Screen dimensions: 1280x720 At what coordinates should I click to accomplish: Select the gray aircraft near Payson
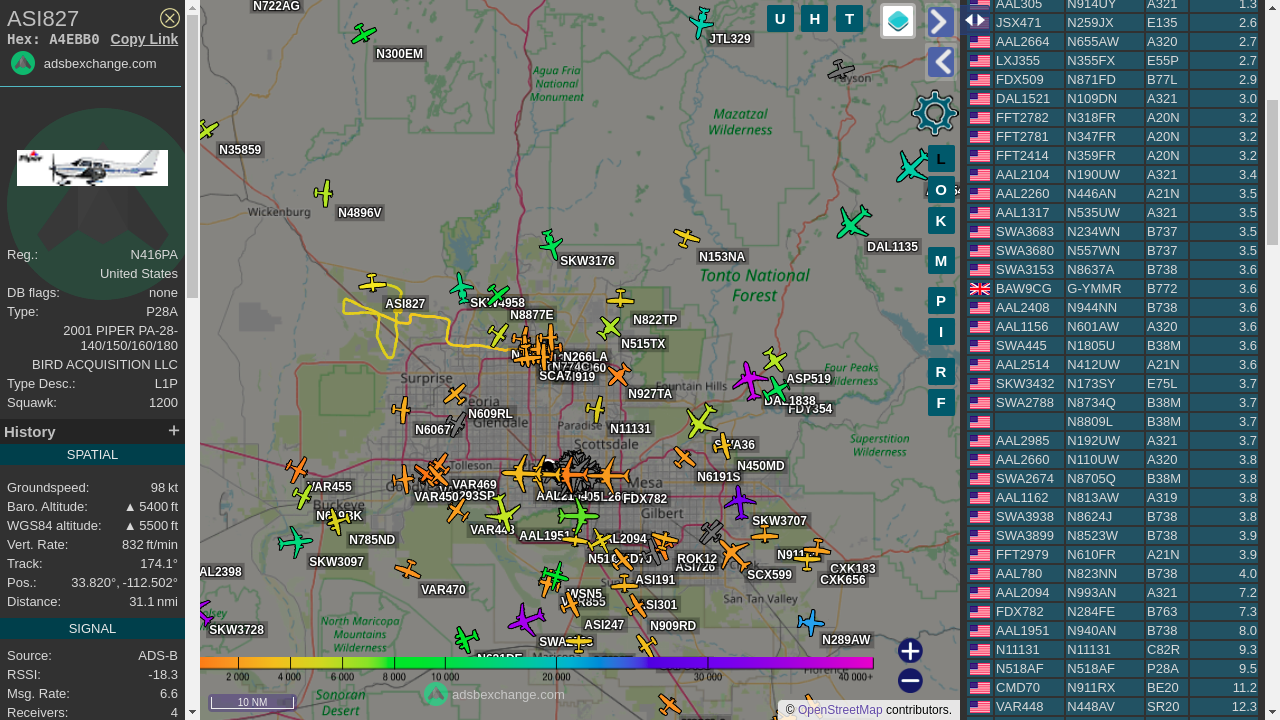(x=841, y=70)
